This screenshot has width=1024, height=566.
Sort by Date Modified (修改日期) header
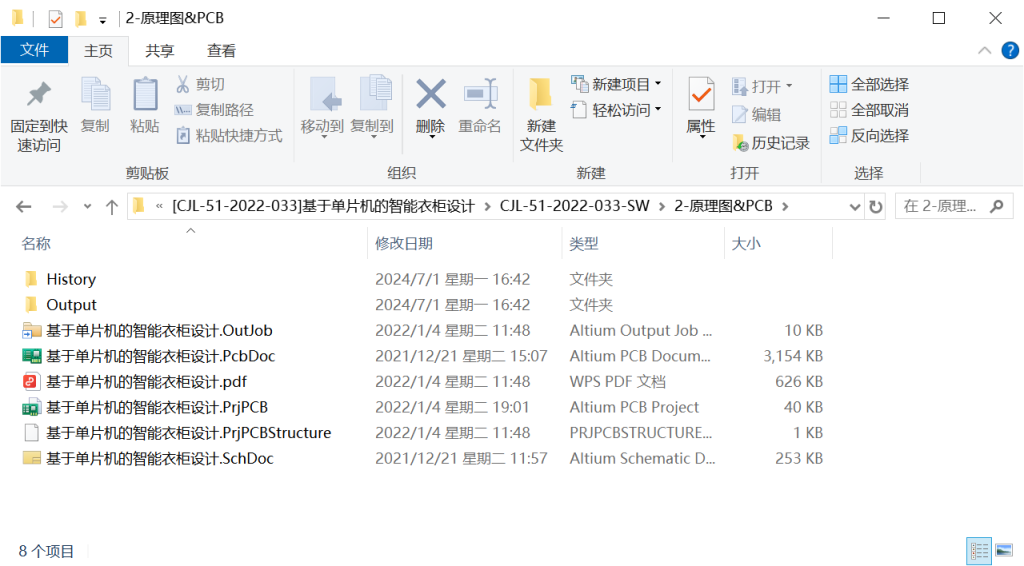[x=464, y=244]
